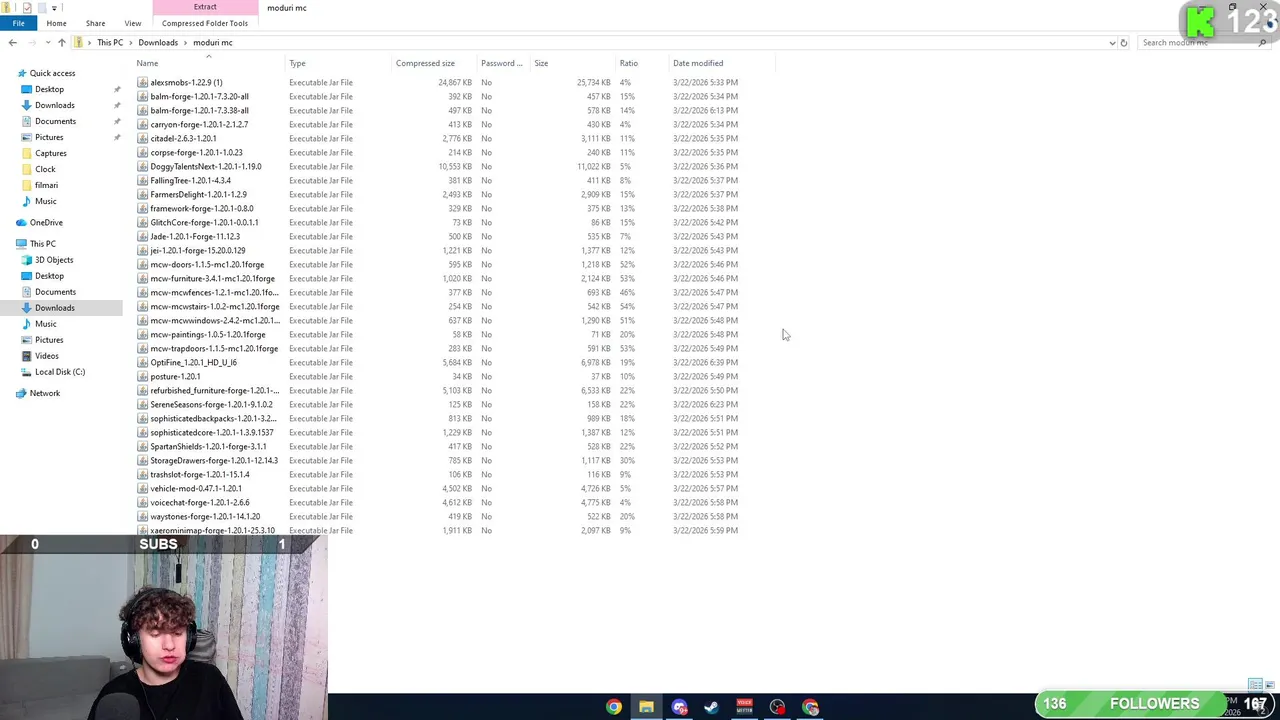Select This PC in navigation pane
Screen dimensions: 1280x720
pyautogui.click(x=42, y=244)
